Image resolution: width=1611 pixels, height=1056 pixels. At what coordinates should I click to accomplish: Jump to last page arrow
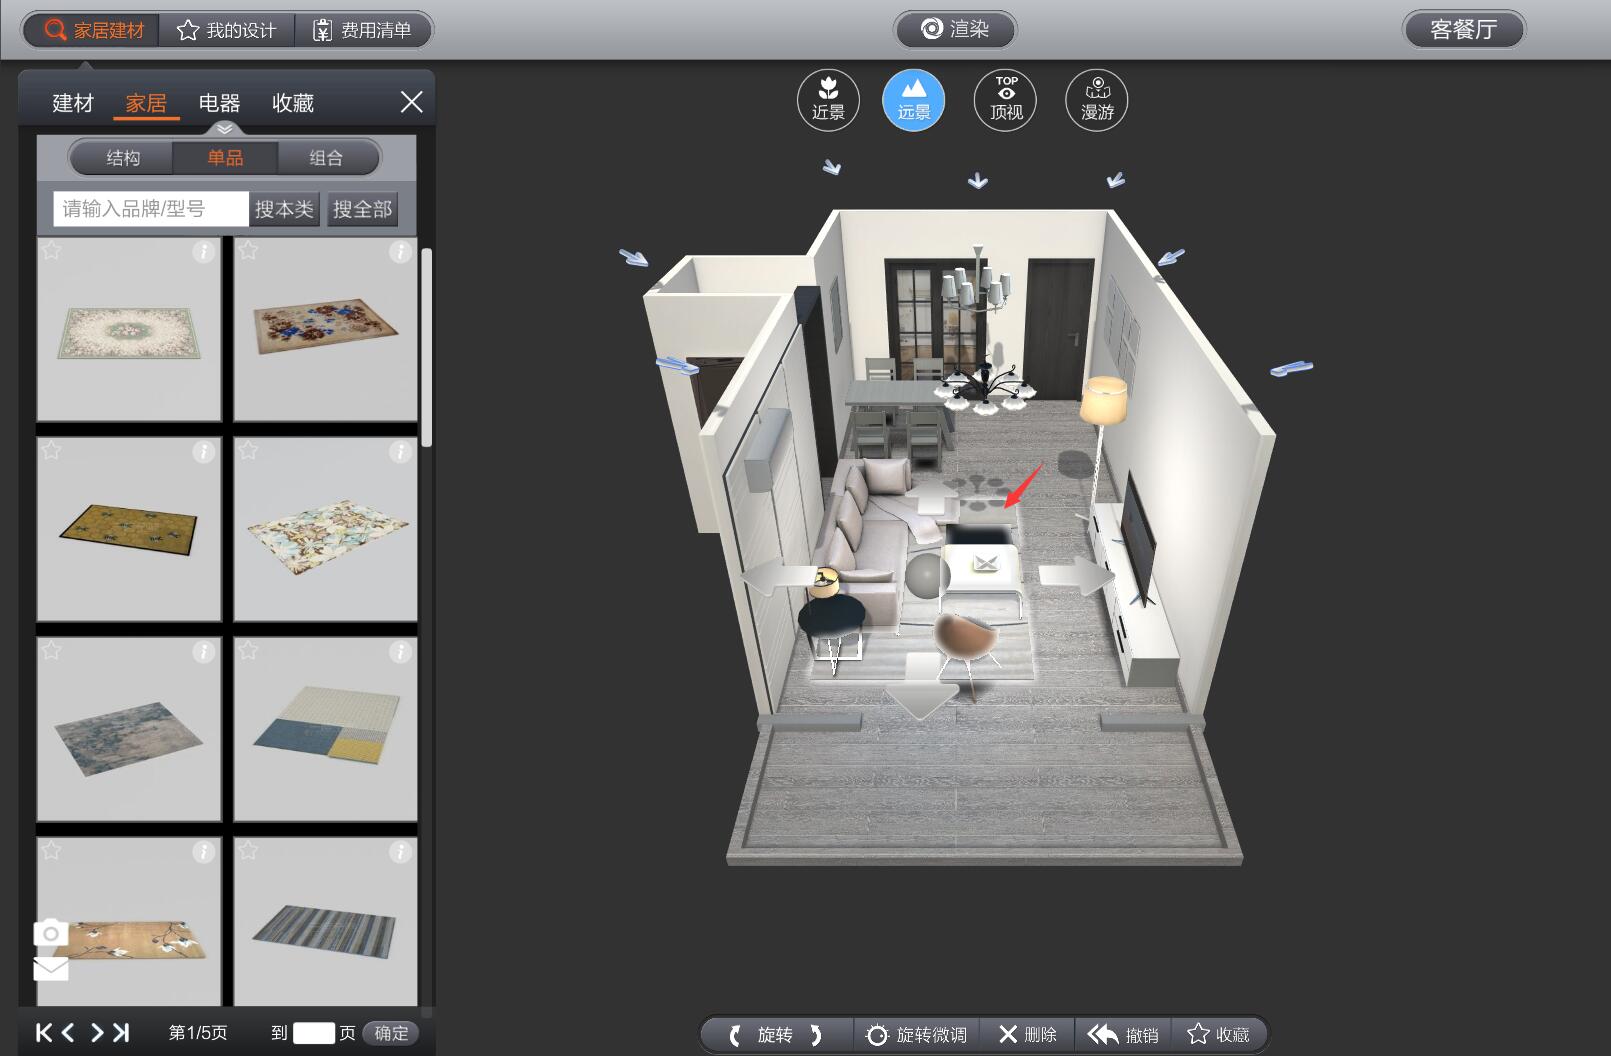pos(121,1033)
